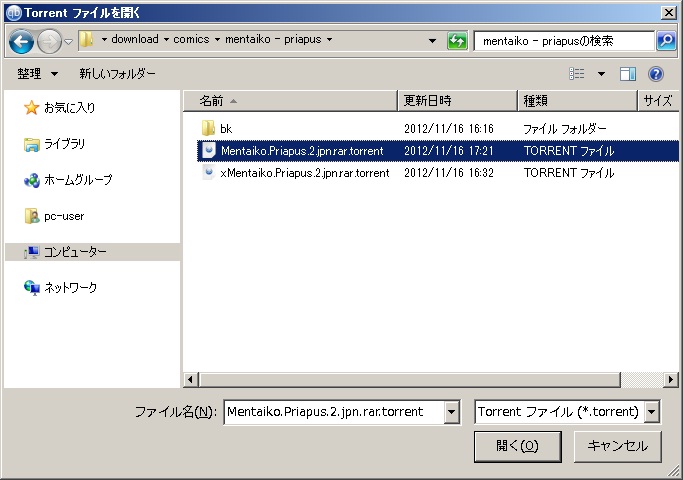Click the icon of xMentaiko.Priapus.2.jpn.rar.torrent
Image resolution: width=683 pixels, height=480 pixels.
(x=209, y=172)
